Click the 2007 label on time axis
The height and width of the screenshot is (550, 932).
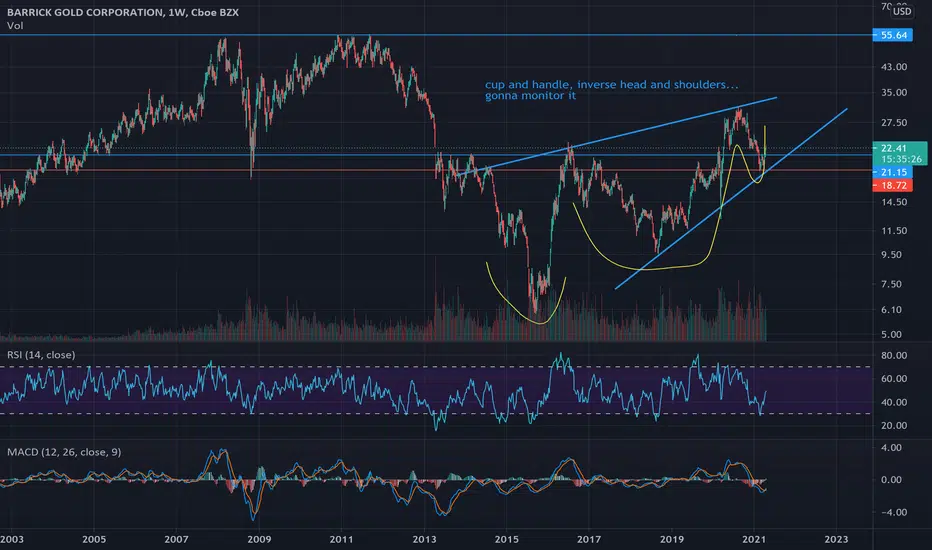pos(177,539)
